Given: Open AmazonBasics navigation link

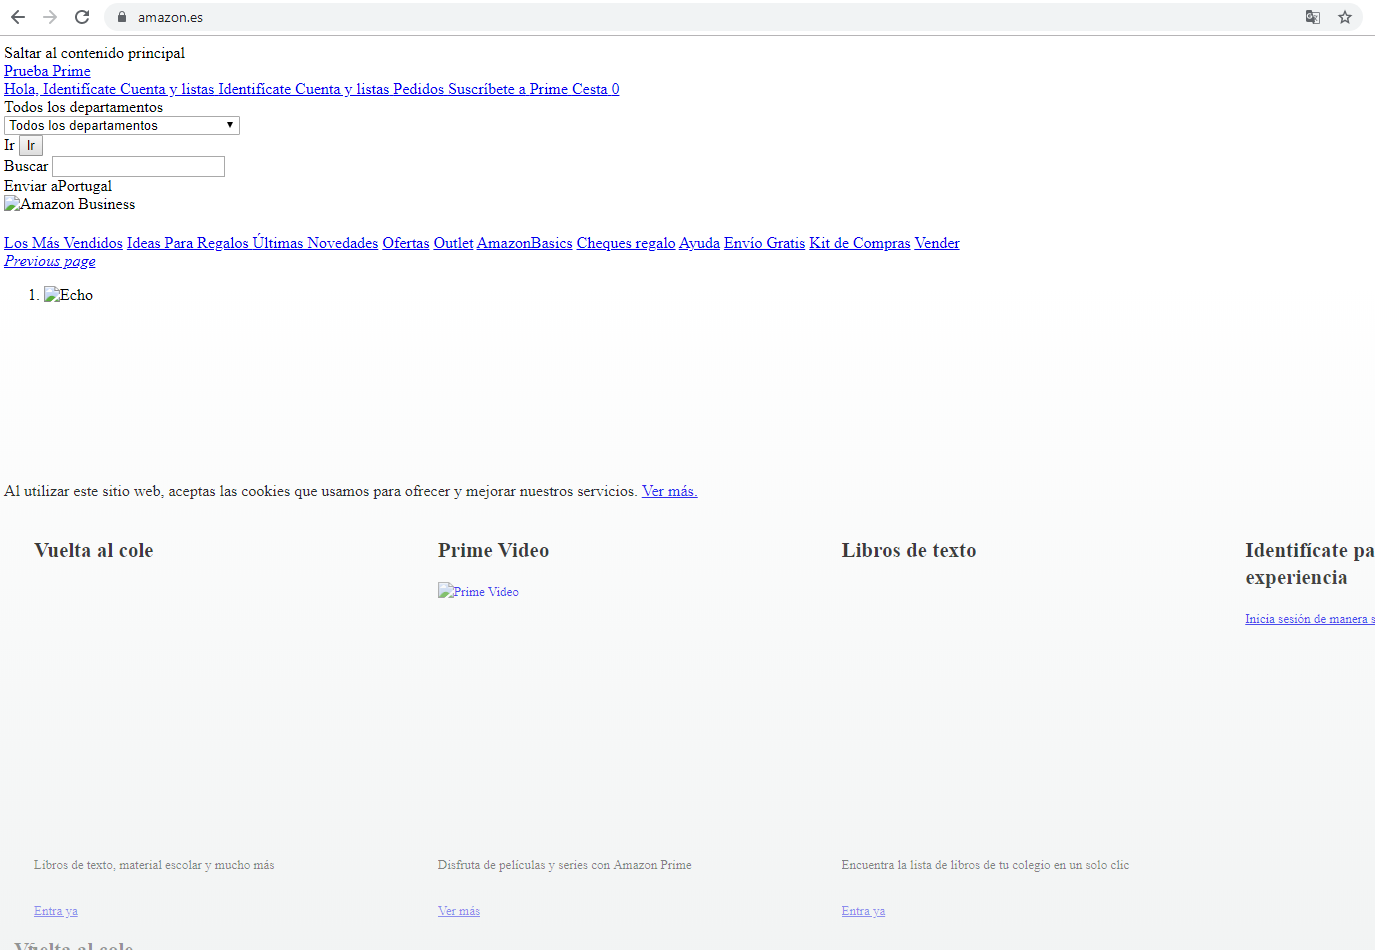Looking at the screenshot, I should tap(525, 243).
